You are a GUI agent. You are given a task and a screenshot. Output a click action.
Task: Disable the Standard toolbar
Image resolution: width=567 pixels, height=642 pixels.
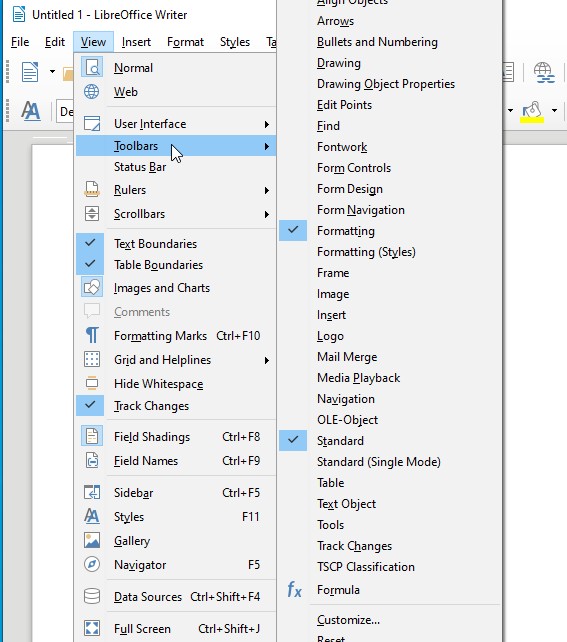(x=389, y=441)
